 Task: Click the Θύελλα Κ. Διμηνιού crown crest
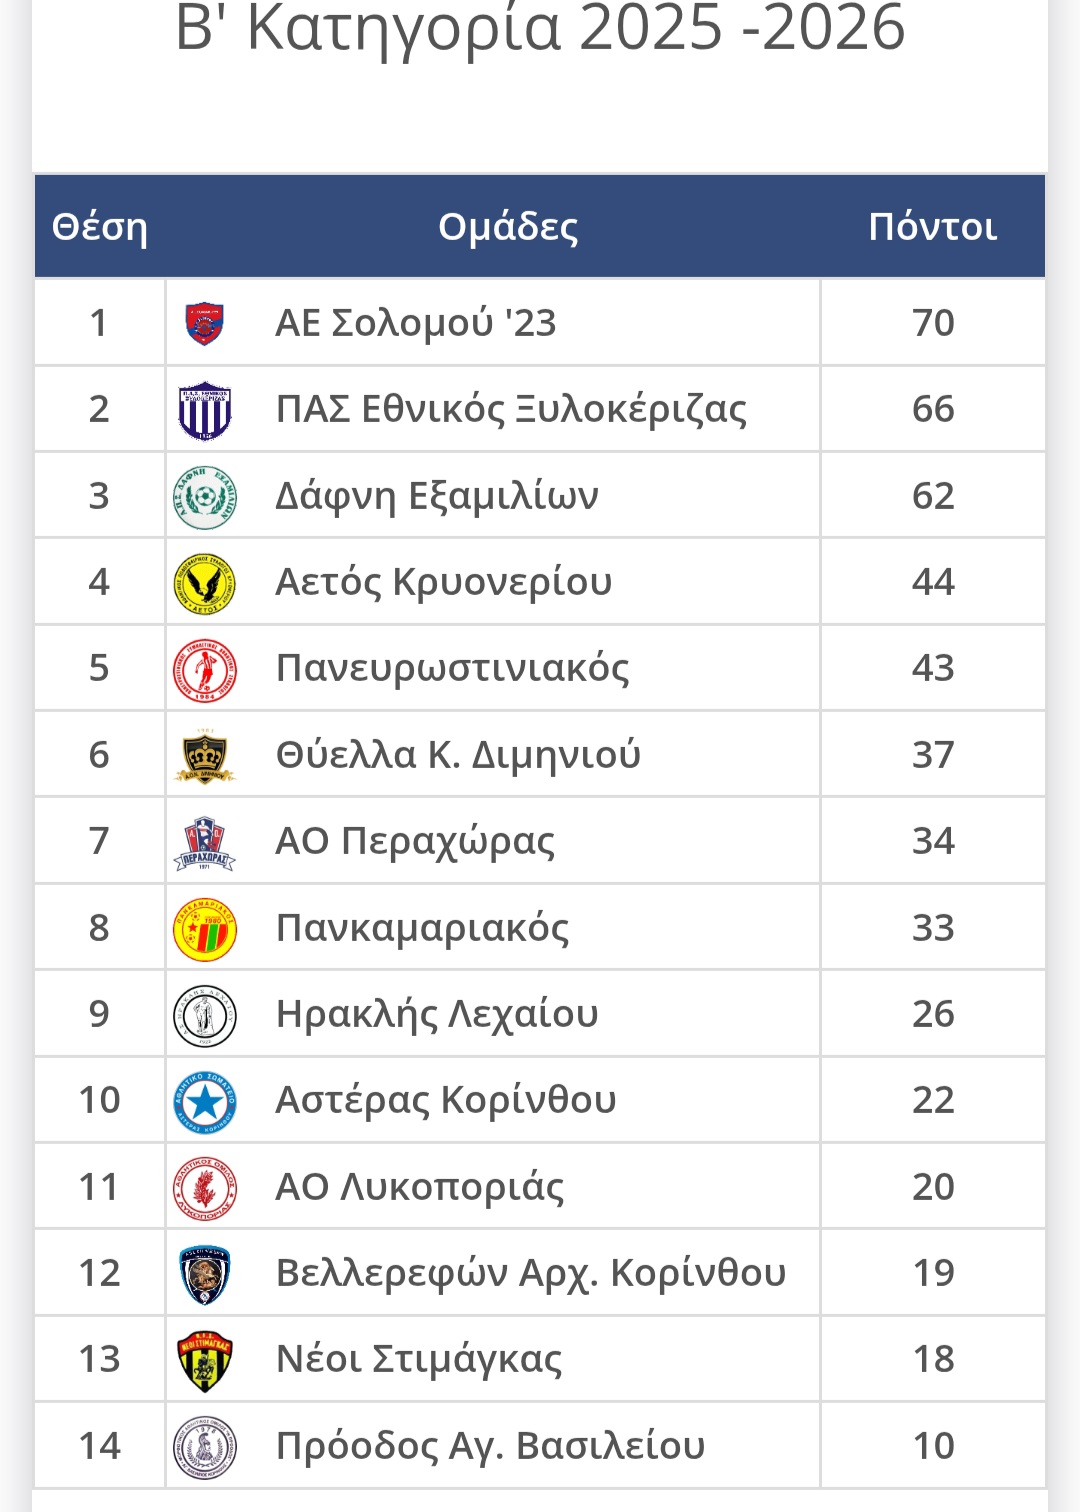click(x=205, y=756)
